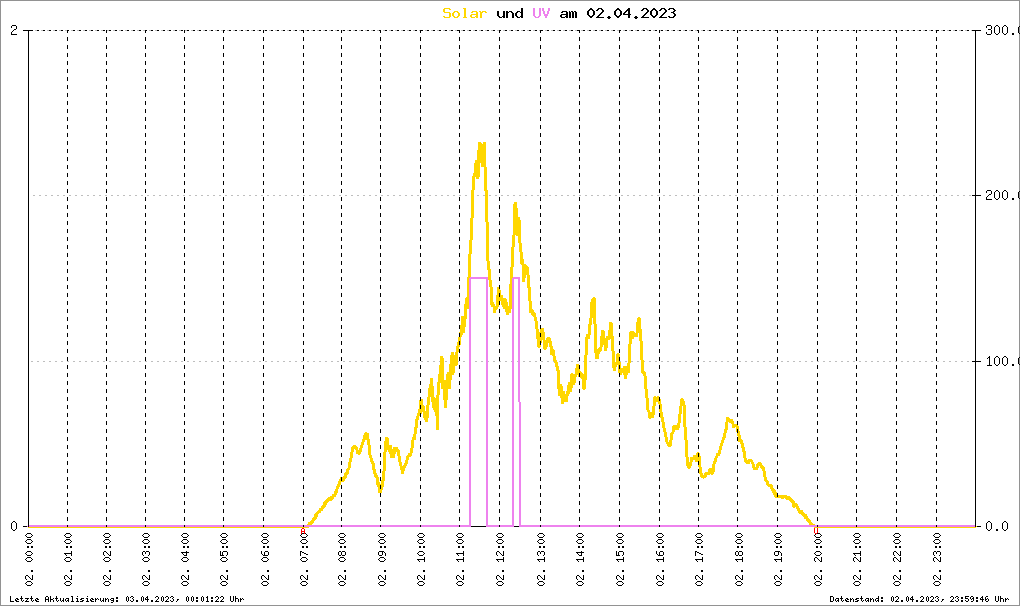Viewport: 1020px width, 606px height.
Task: Click the narrow pink UV plateau after 12:00
Action: (517, 278)
